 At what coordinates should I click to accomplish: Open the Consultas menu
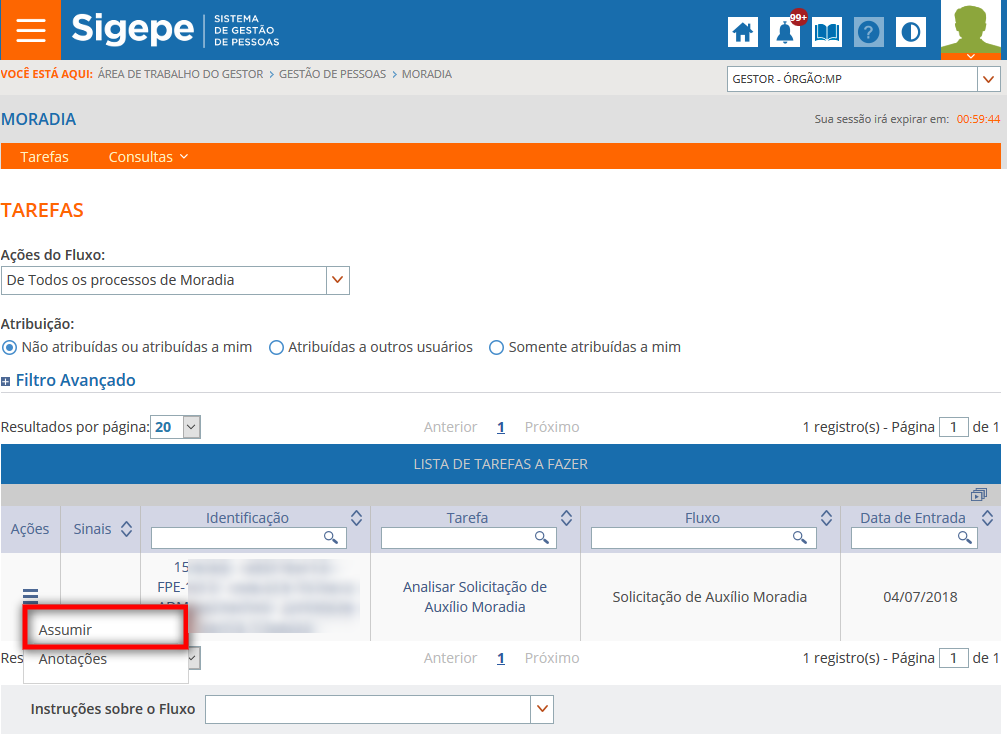point(148,157)
